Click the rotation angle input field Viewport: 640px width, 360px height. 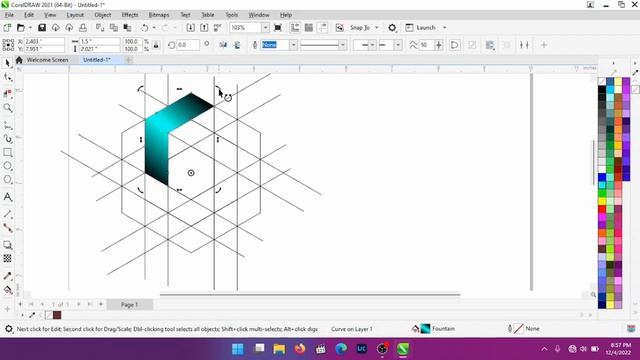pyautogui.click(x=188, y=45)
